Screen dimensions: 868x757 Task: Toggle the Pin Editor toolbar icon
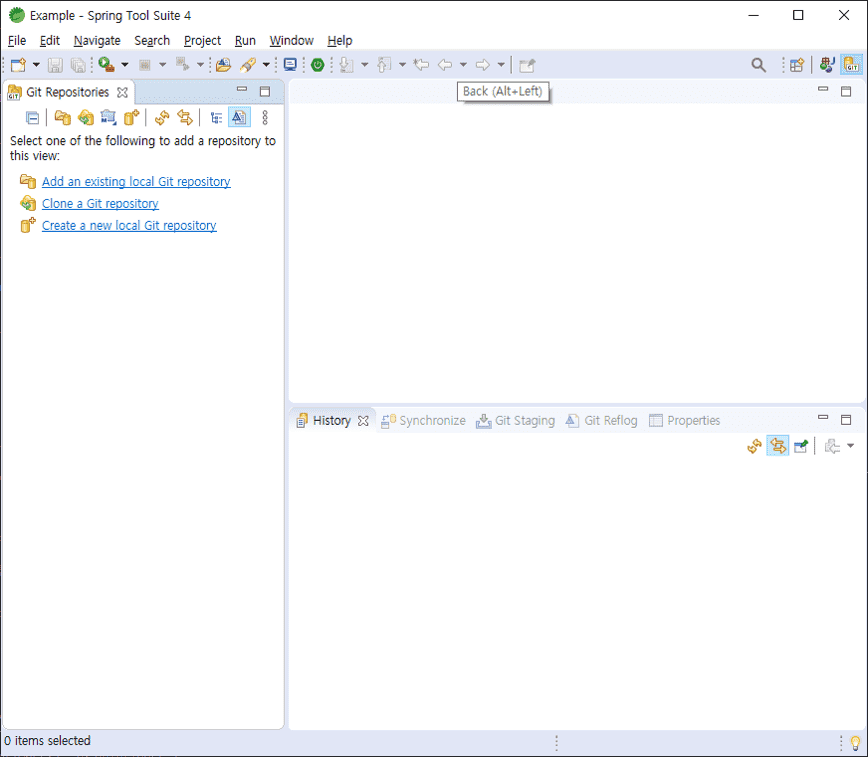(x=527, y=65)
